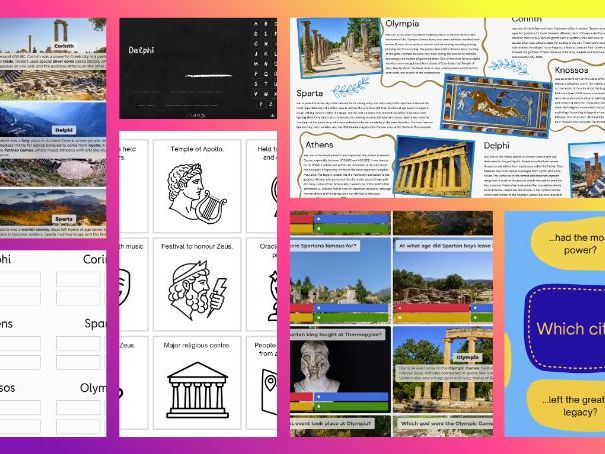Click the Olympia description text over the temple
605x454 pixels.
(444, 374)
